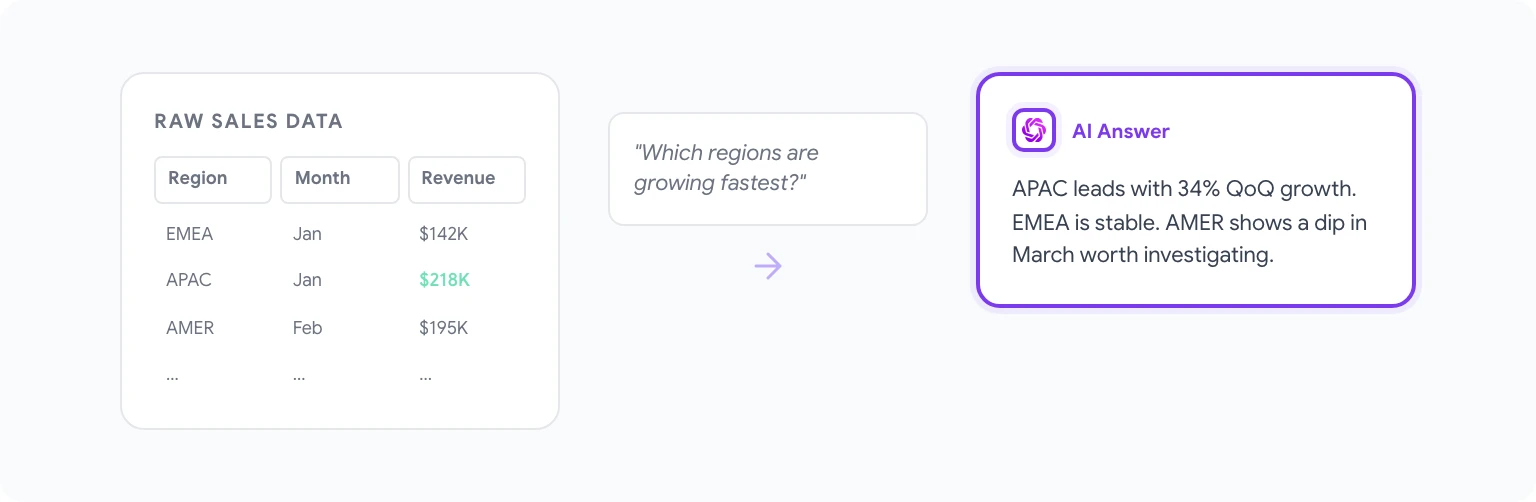Click the Feb month cell

tap(308, 327)
